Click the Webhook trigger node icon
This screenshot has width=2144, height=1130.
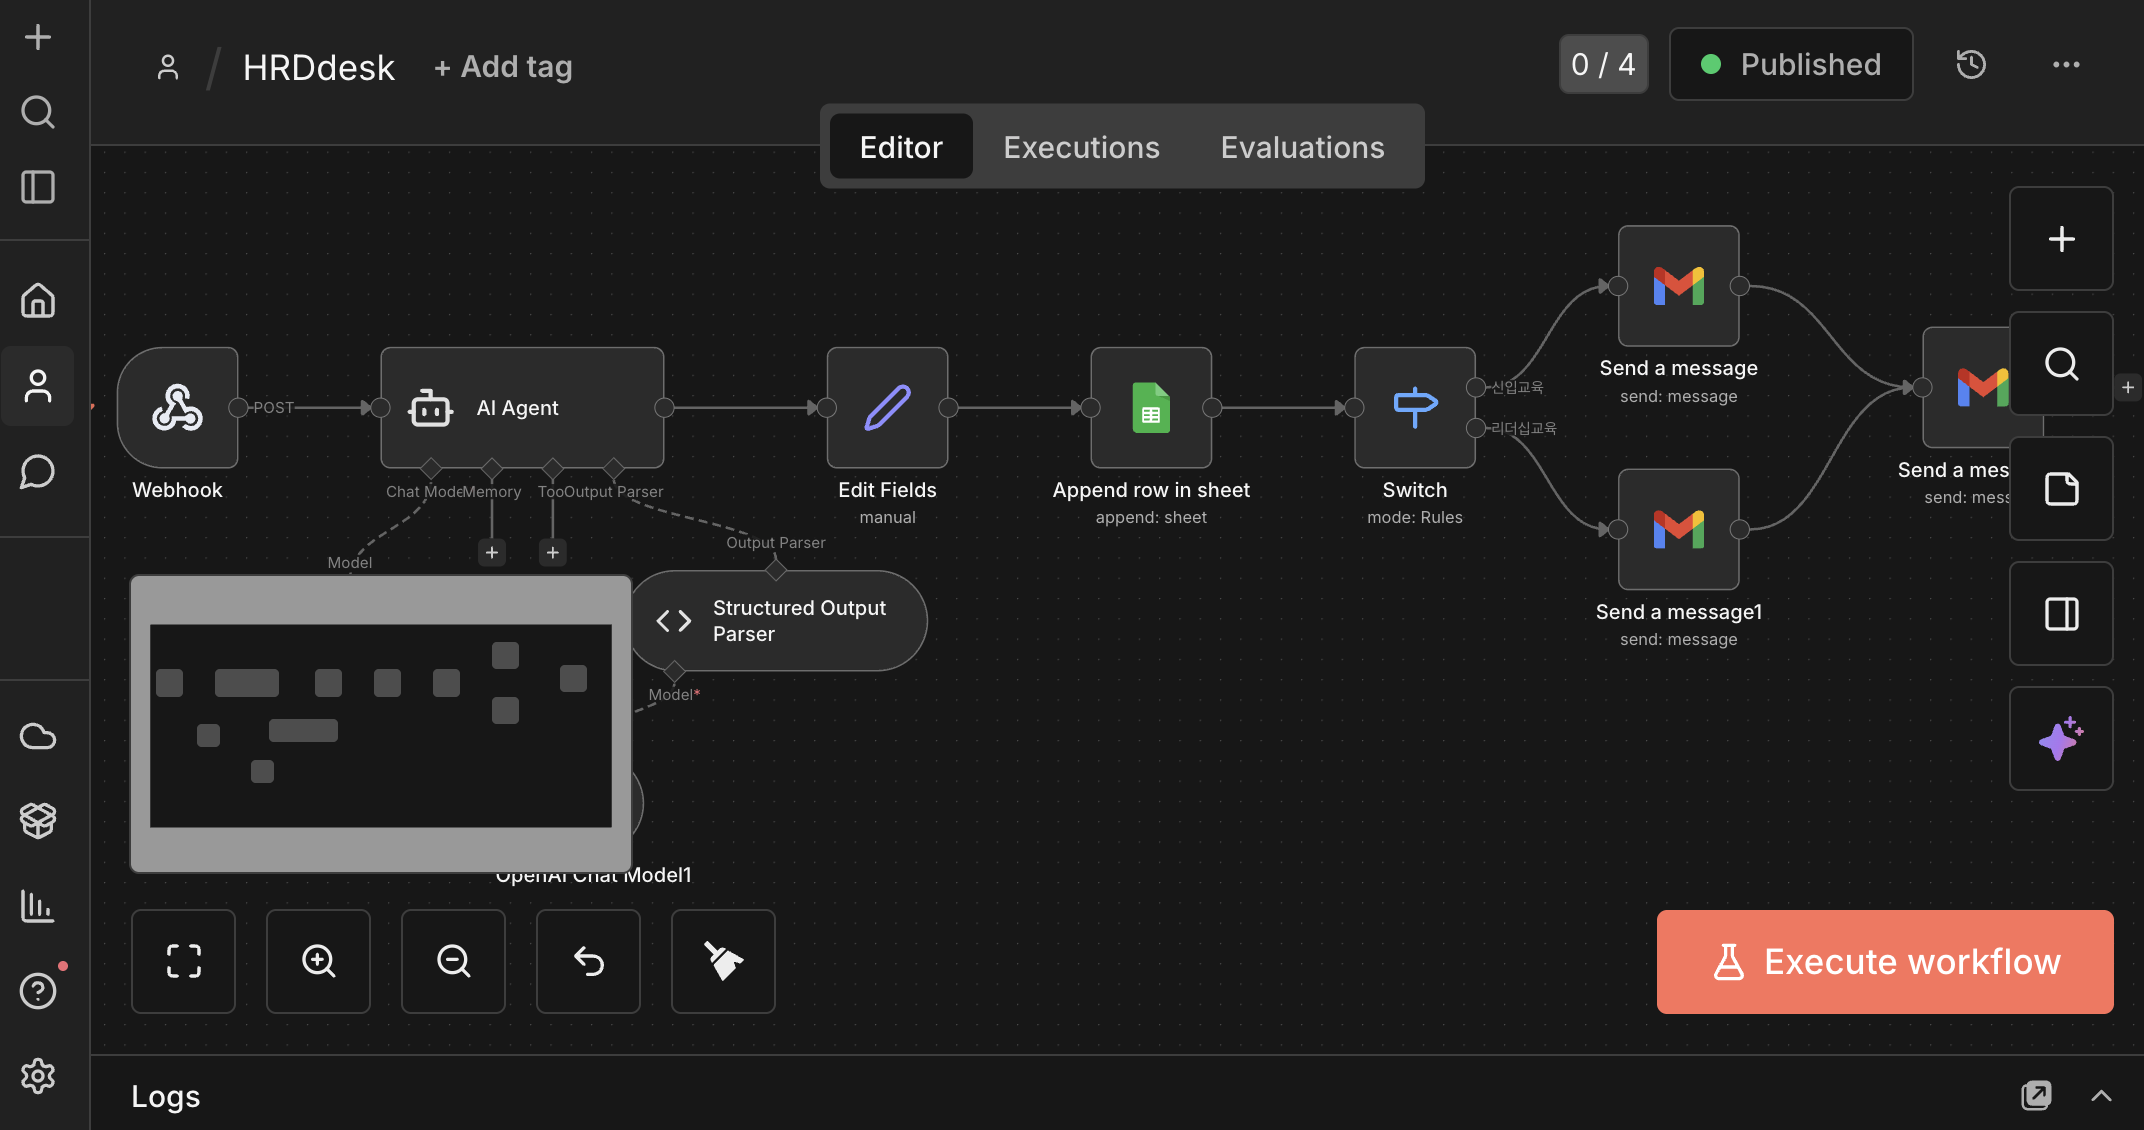click(x=177, y=407)
